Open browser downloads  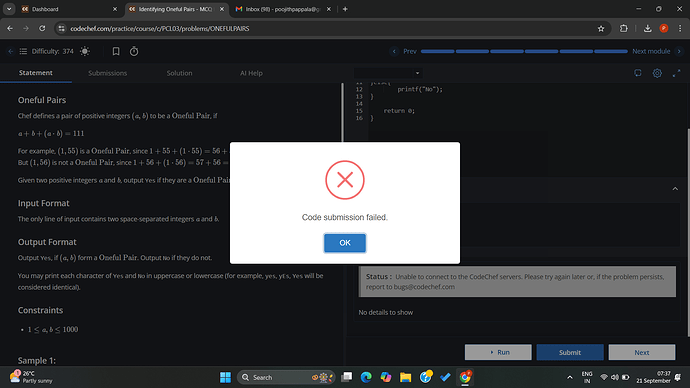click(647, 28)
